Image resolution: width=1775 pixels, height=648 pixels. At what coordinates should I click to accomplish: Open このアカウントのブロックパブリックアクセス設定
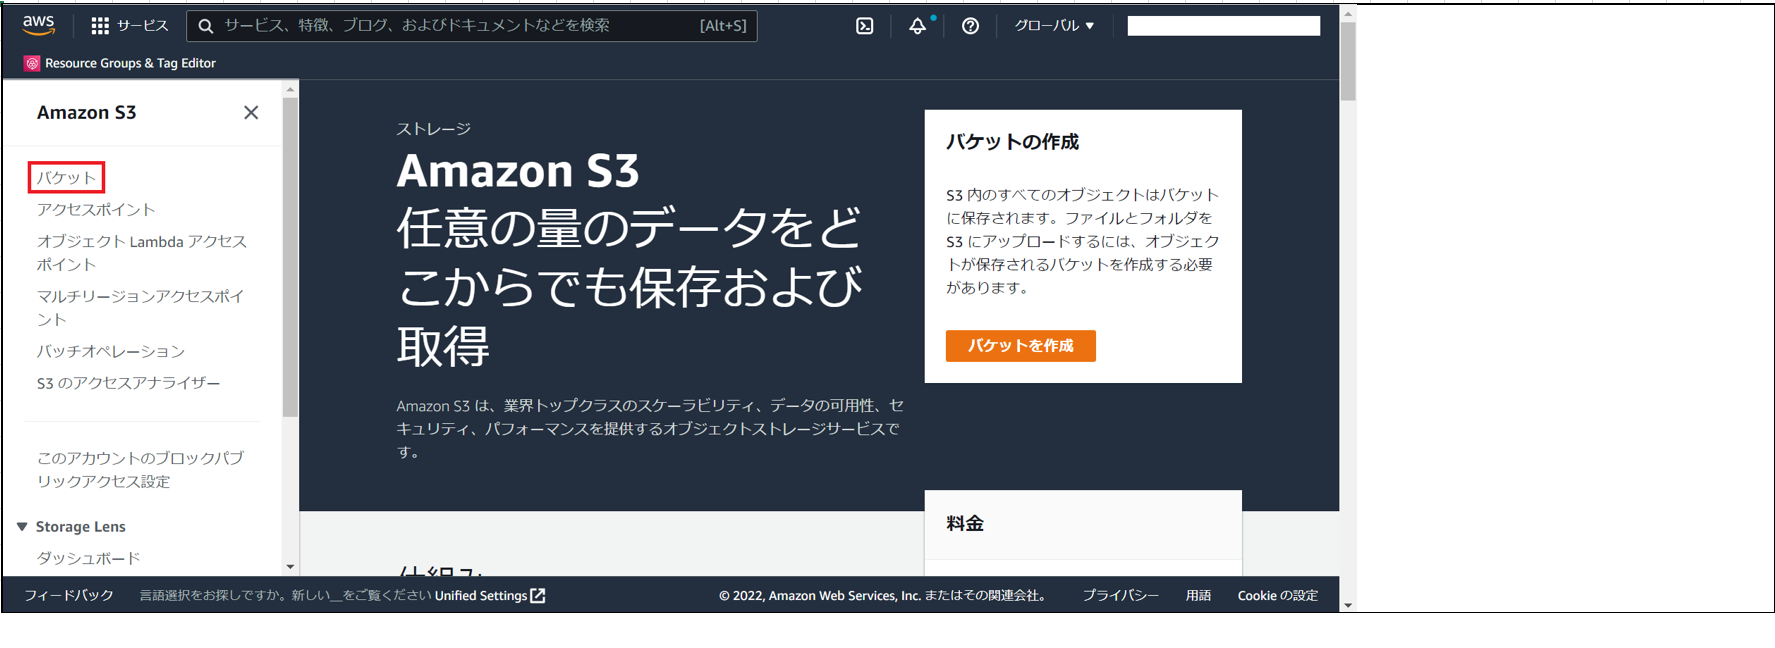[140, 470]
